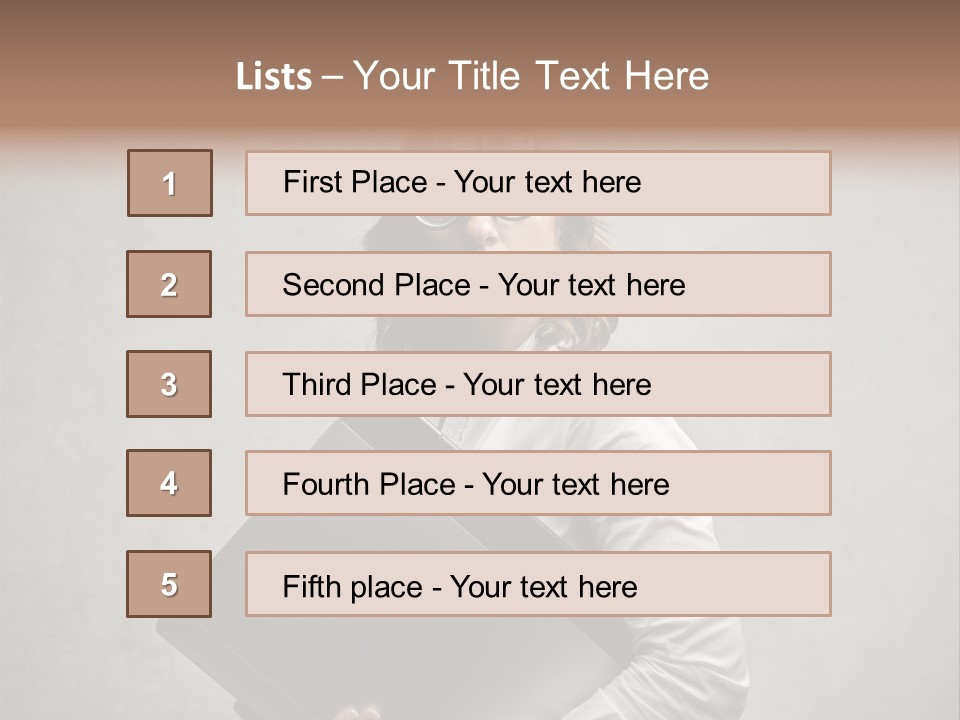Image resolution: width=960 pixels, height=720 pixels.
Task: Select the number 2 box
Action: coord(169,284)
